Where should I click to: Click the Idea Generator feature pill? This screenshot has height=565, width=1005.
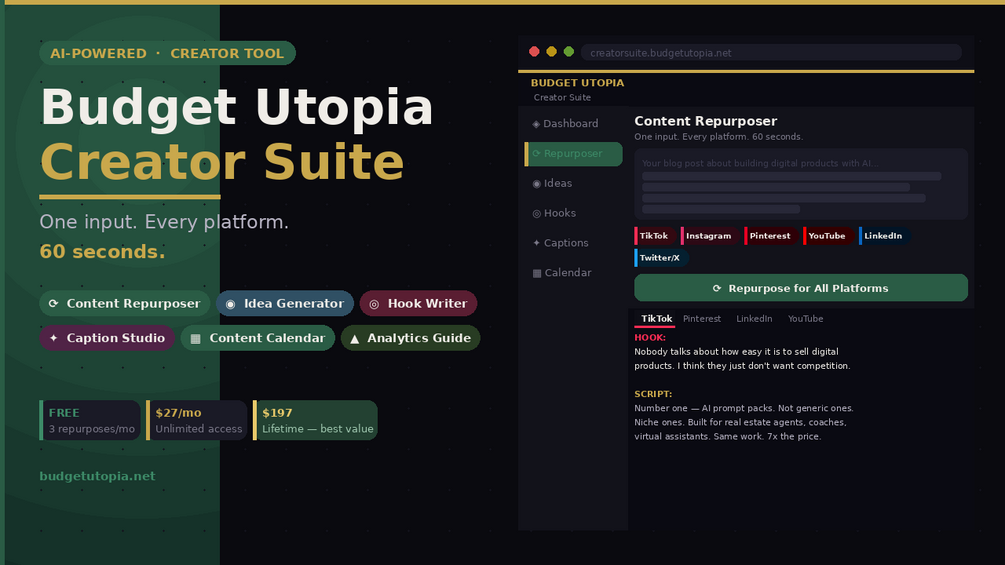(x=285, y=304)
